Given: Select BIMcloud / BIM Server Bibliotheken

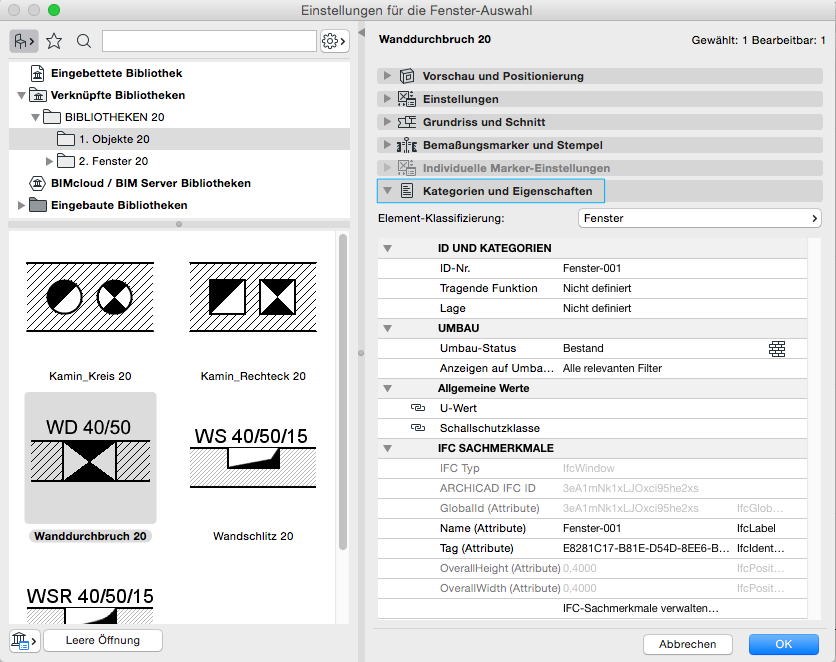Looking at the screenshot, I should point(150,183).
